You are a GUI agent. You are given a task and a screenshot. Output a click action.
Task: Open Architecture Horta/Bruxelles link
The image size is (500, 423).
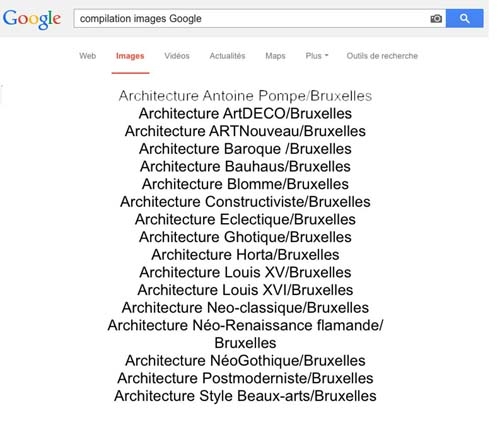coord(245,255)
